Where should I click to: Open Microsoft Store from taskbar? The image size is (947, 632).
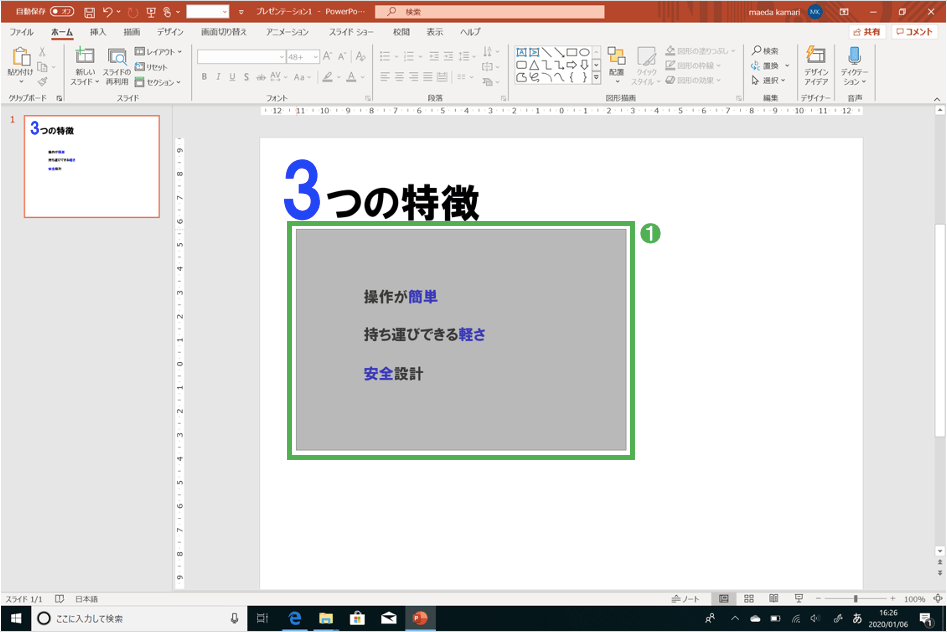tap(358, 618)
